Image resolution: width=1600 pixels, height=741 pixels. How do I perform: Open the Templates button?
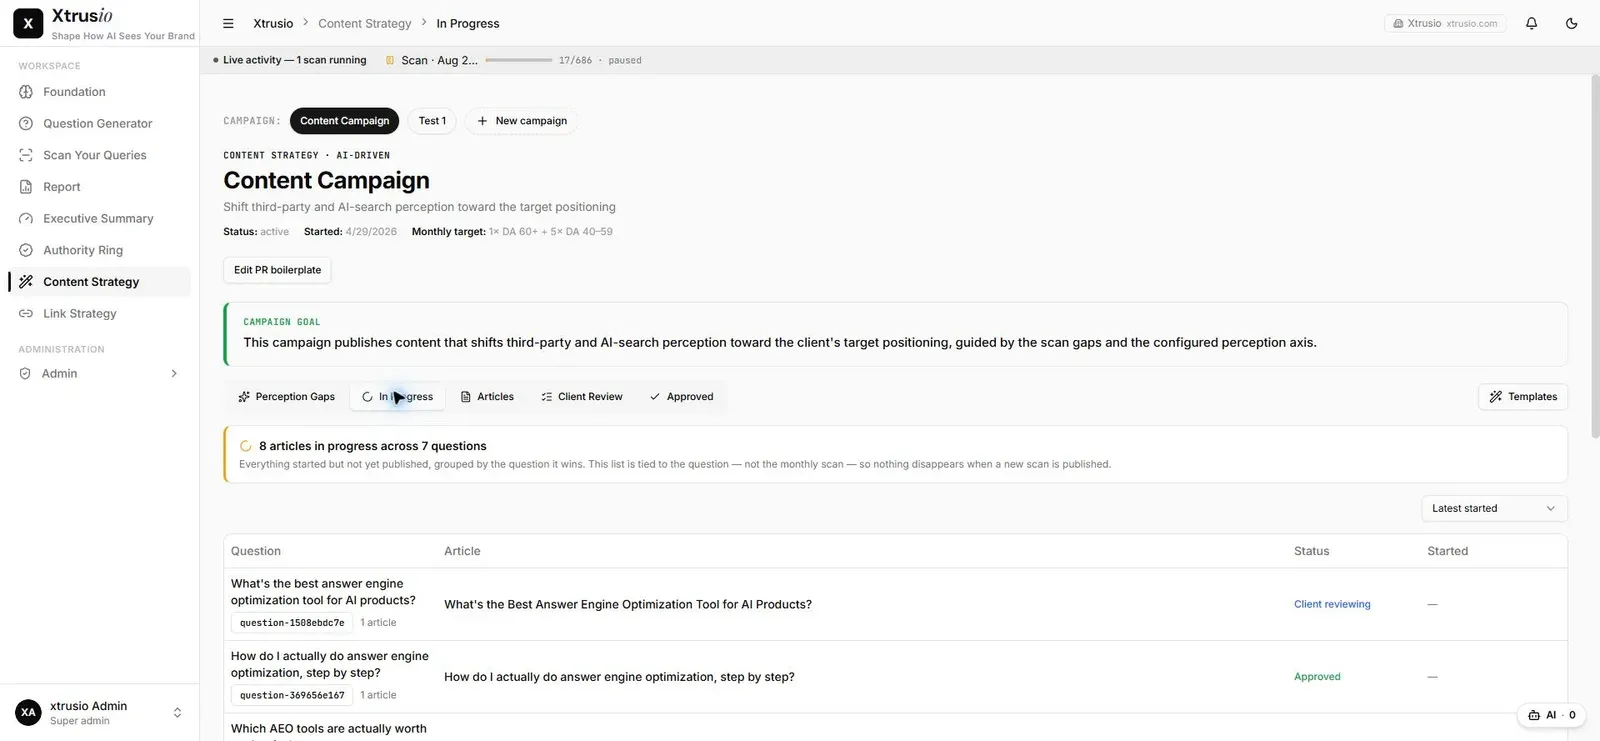click(1523, 397)
